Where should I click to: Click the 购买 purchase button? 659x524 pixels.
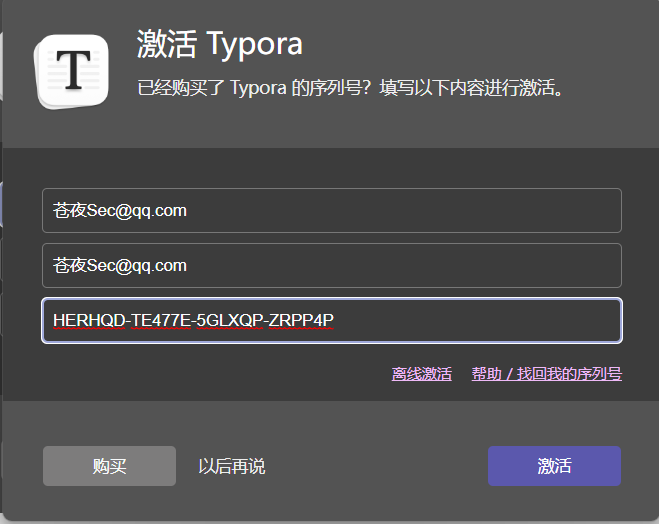click(109, 466)
